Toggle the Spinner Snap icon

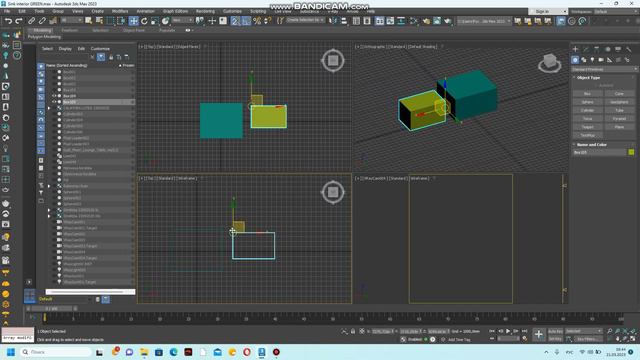(x=268, y=21)
